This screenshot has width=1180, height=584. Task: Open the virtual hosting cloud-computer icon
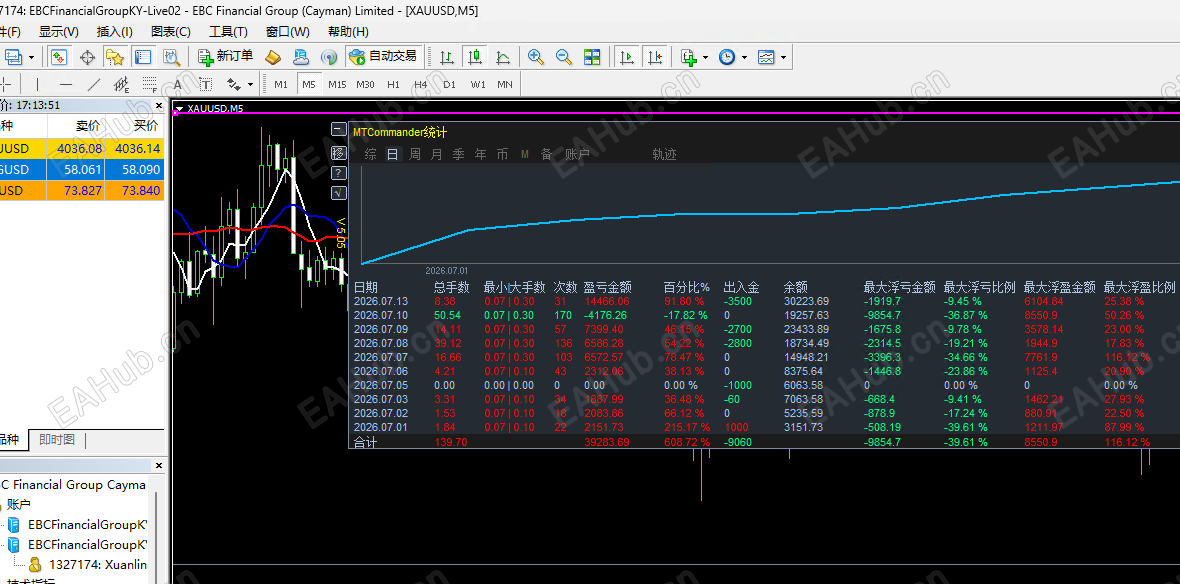click(301, 56)
